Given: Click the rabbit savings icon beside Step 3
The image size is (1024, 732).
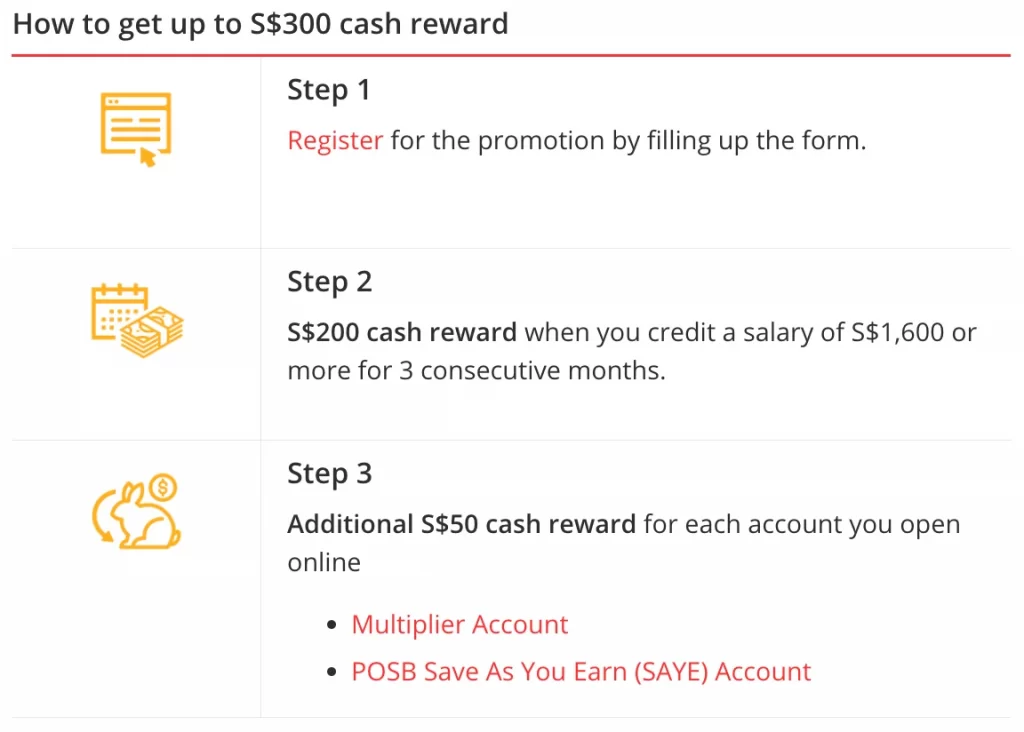Looking at the screenshot, I should point(136,511).
